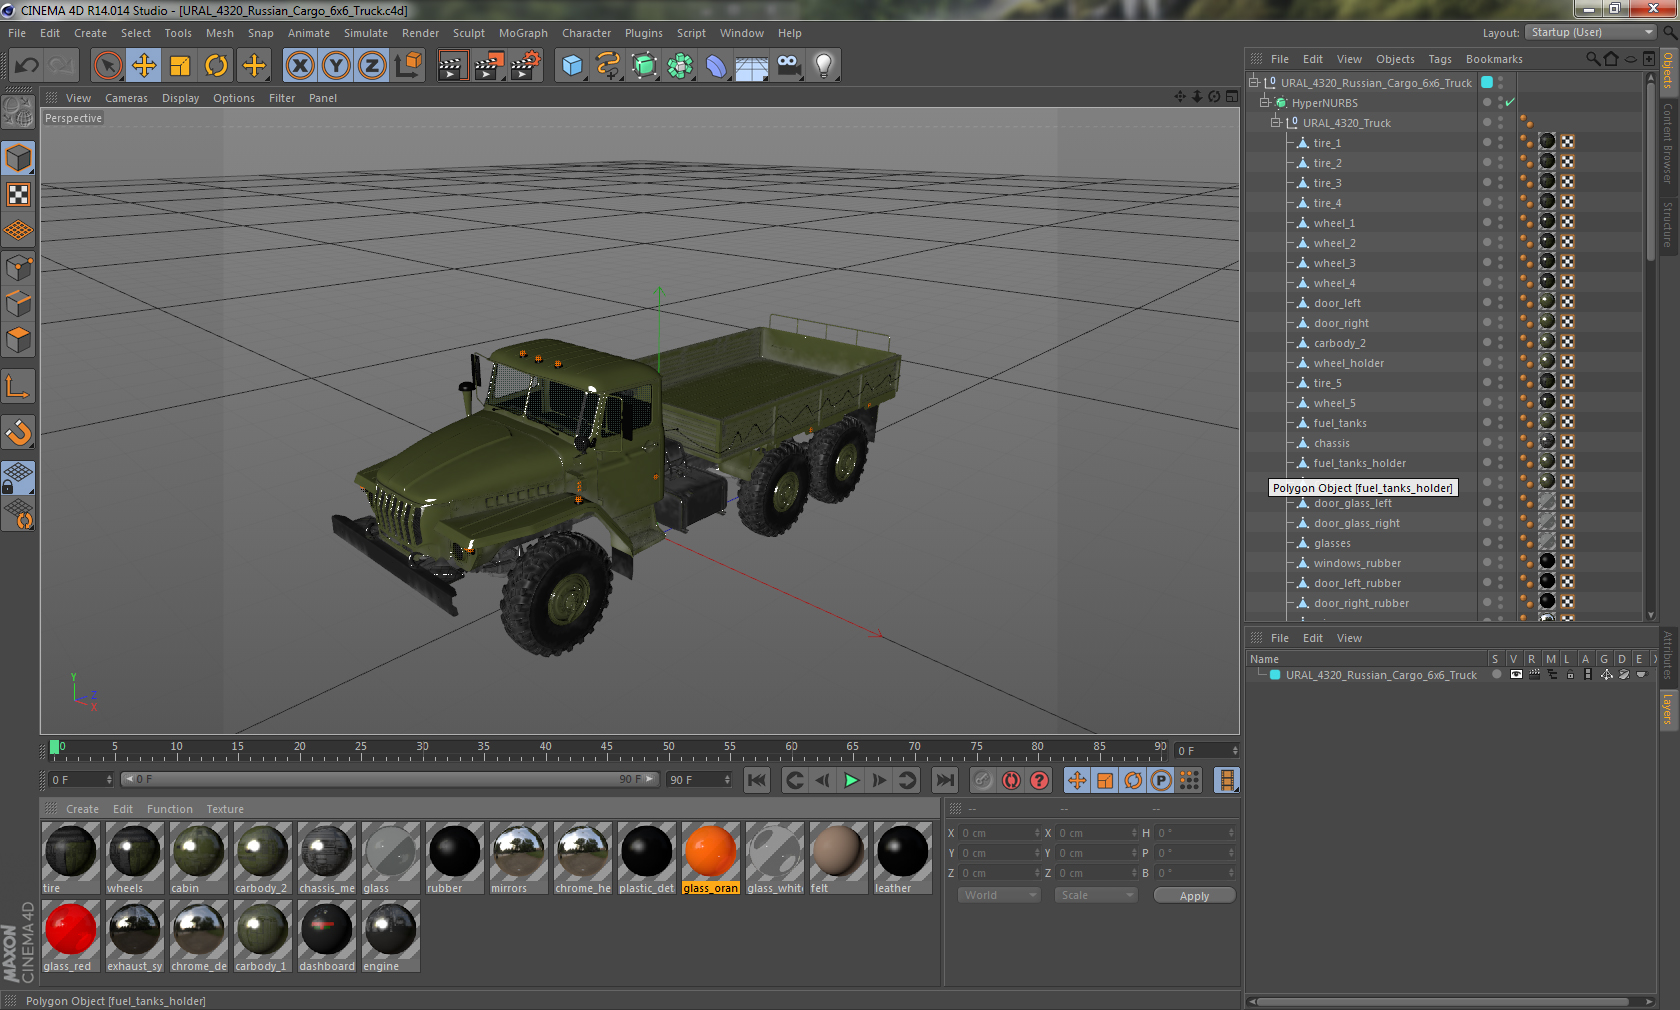Screen dimensions: 1680x1010
Task: Open the Scale mode dropdown
Action: [x=1096, y=895]
